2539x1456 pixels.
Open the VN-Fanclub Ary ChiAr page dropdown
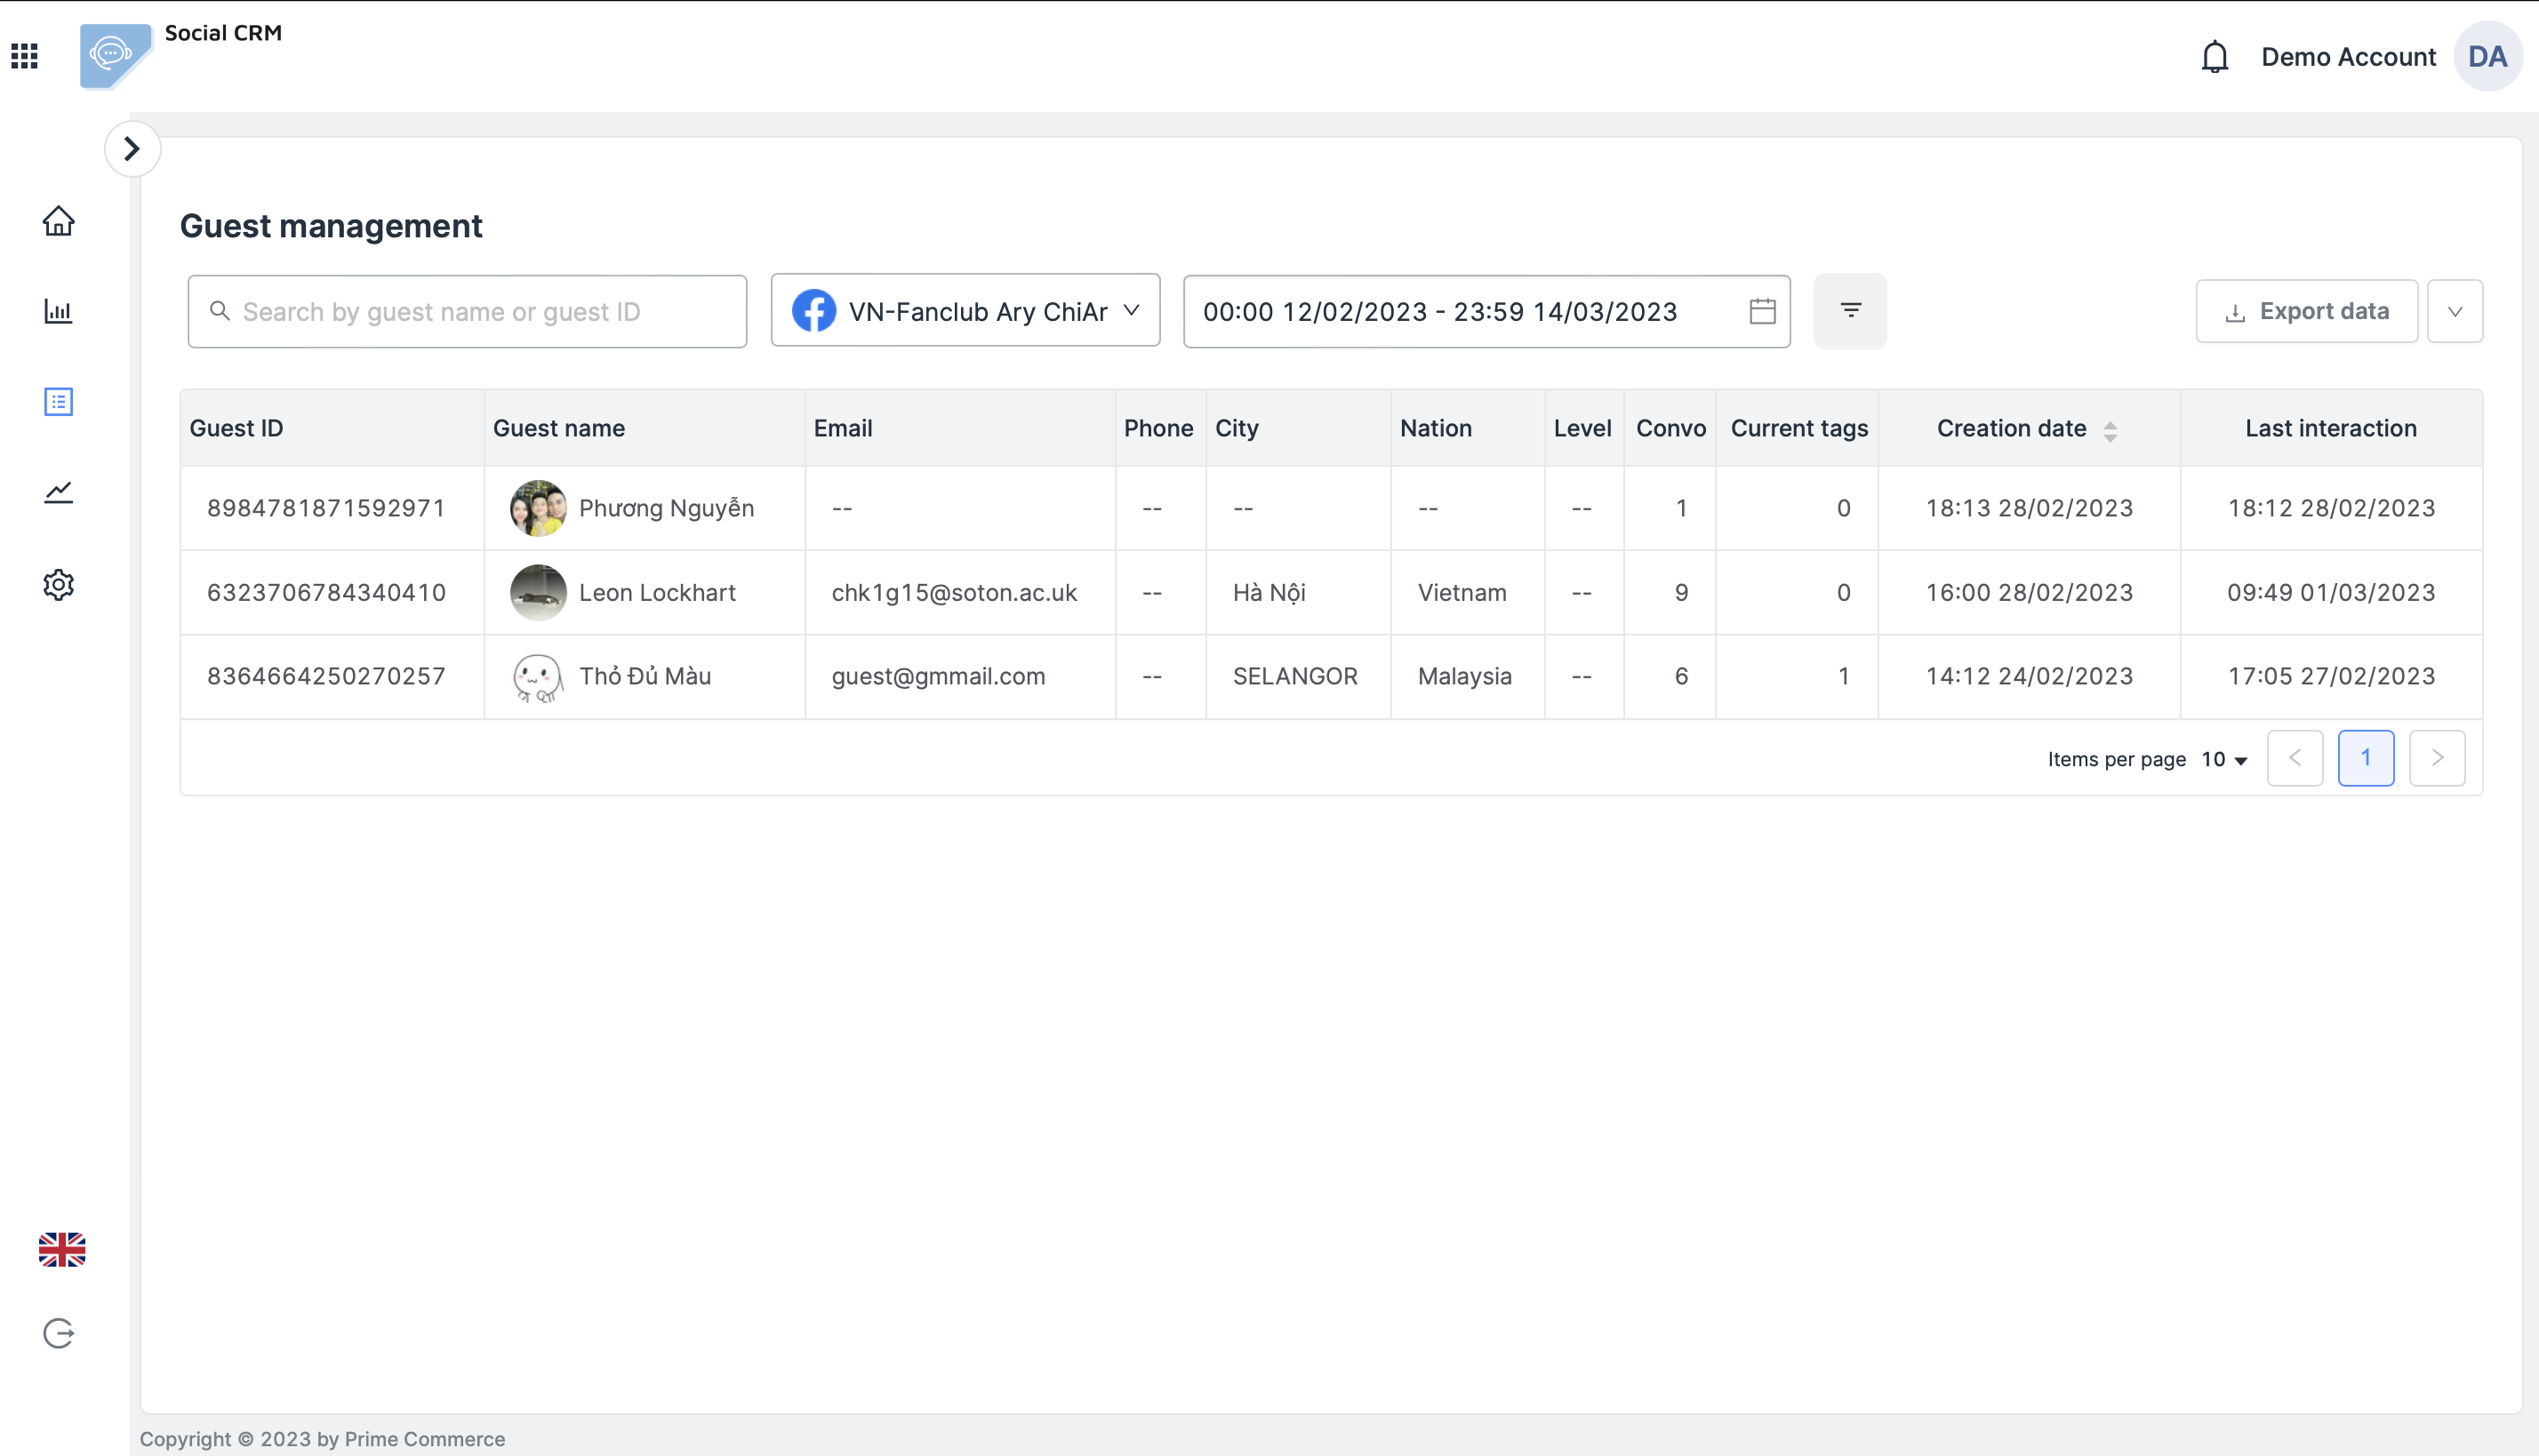[965, 311]
